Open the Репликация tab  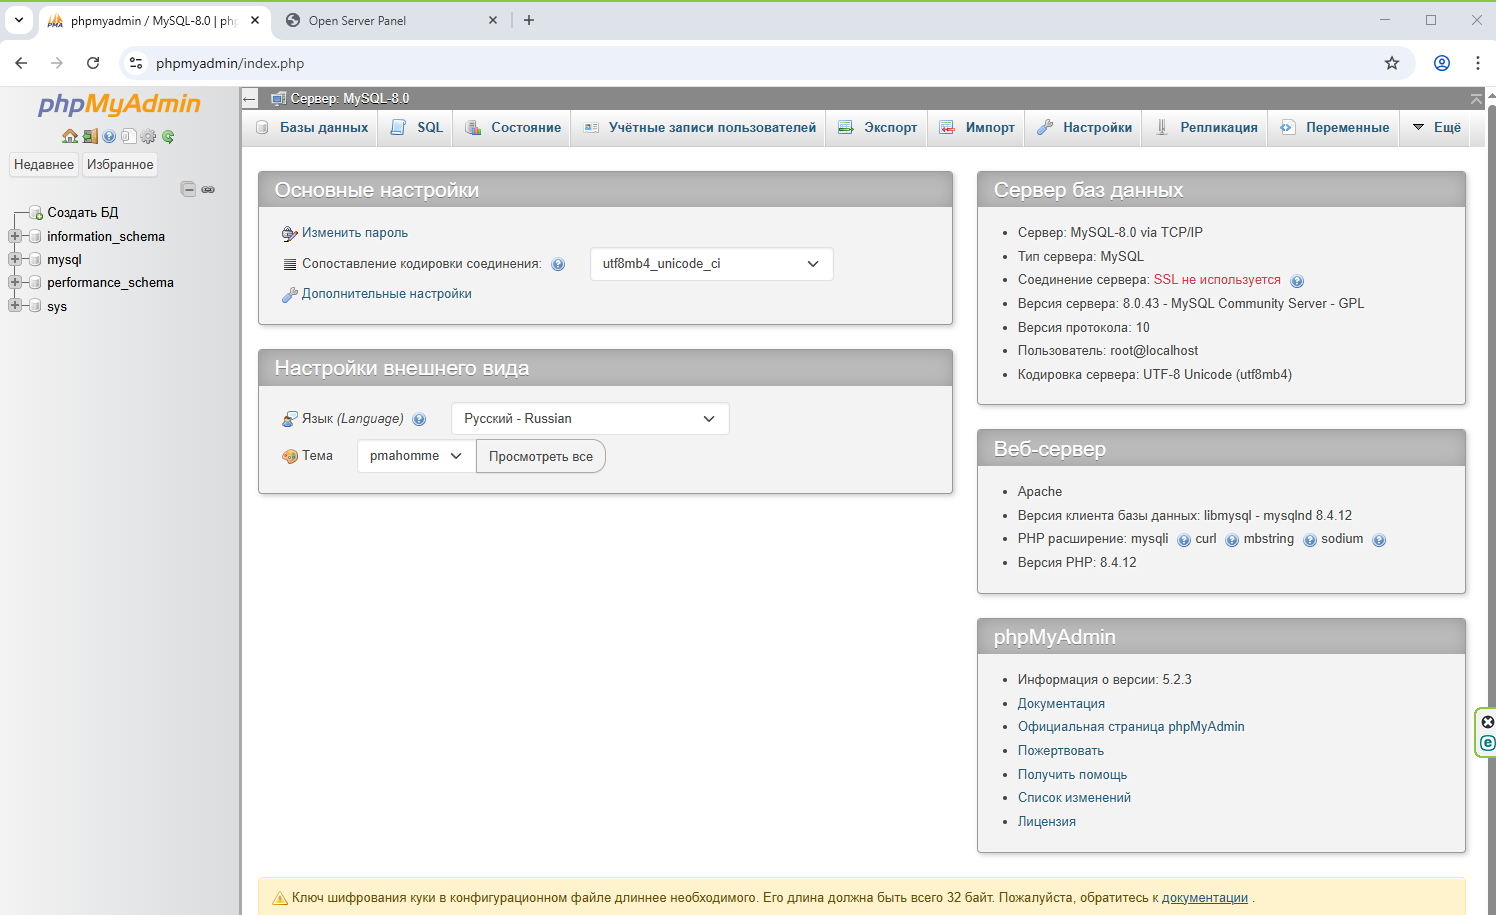1206,127
